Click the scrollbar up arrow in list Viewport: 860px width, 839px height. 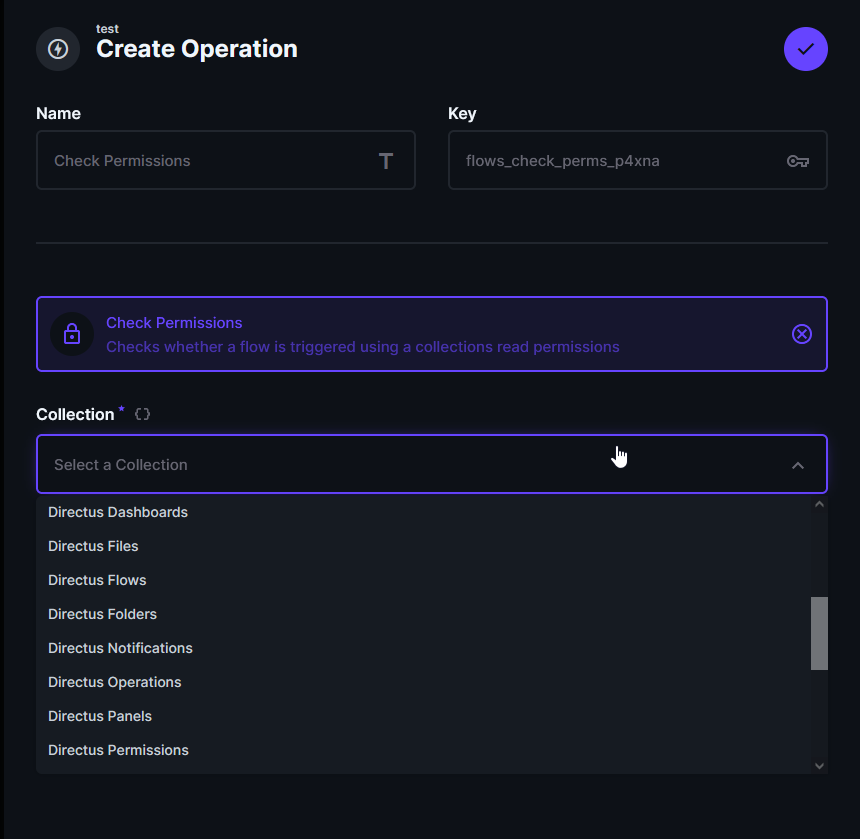819,504
